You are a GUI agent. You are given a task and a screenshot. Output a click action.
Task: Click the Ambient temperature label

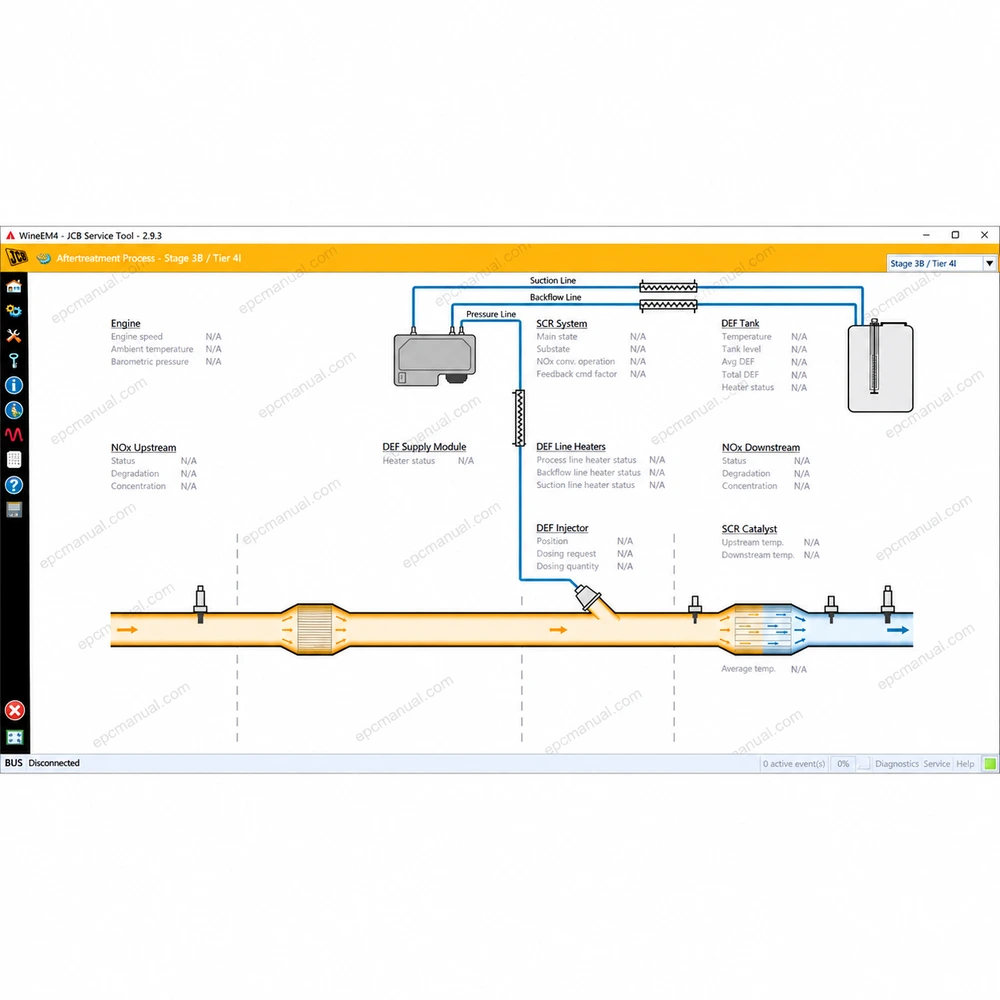152,349
